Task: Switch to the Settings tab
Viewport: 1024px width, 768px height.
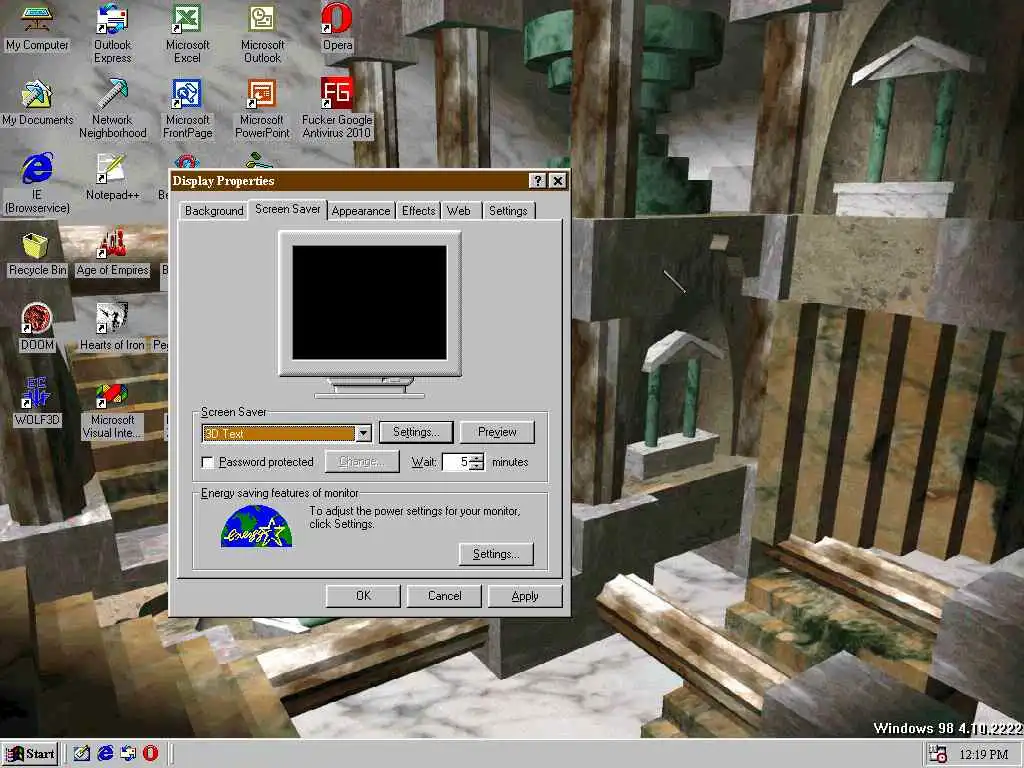Action: pyautogui.click(x=508, y=211)
